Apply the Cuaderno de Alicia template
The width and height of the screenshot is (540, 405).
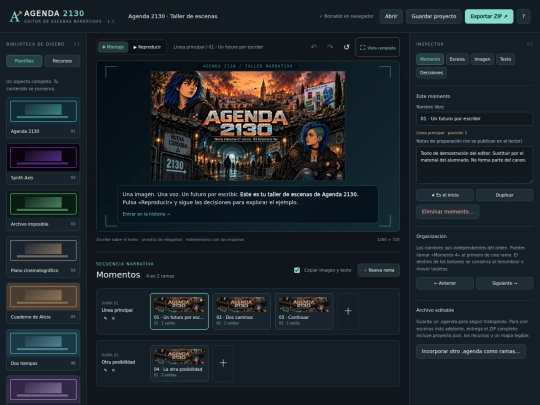pos(43,303)
